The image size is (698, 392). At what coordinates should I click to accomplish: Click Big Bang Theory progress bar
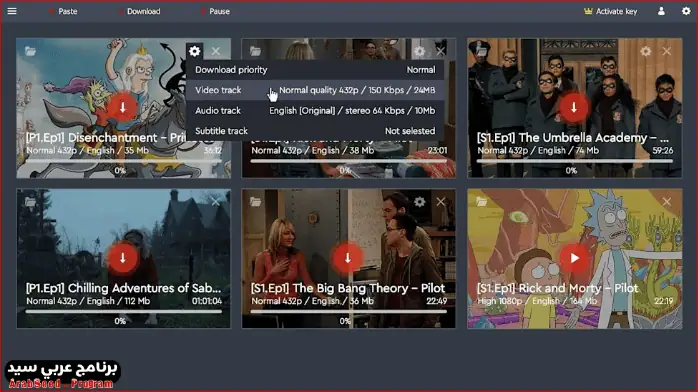coord(349,311)
